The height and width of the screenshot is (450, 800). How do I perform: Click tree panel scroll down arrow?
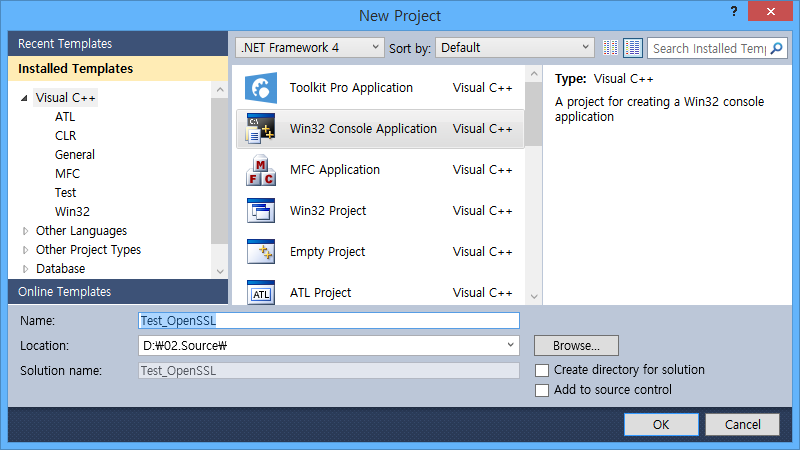(x=220, y=271)
